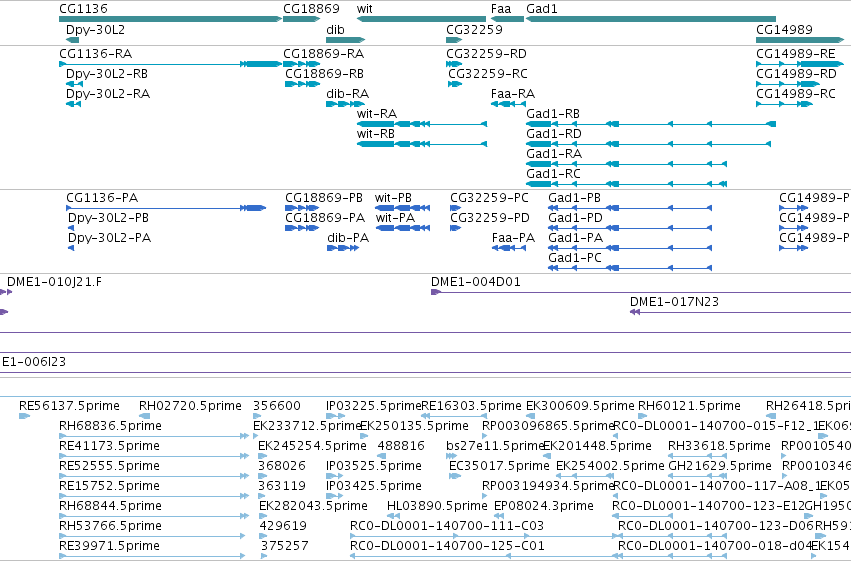Select EST label HL03890.5prime
Image resolution: width=851 pixels, height=561 pixels.
click(437, 506)
